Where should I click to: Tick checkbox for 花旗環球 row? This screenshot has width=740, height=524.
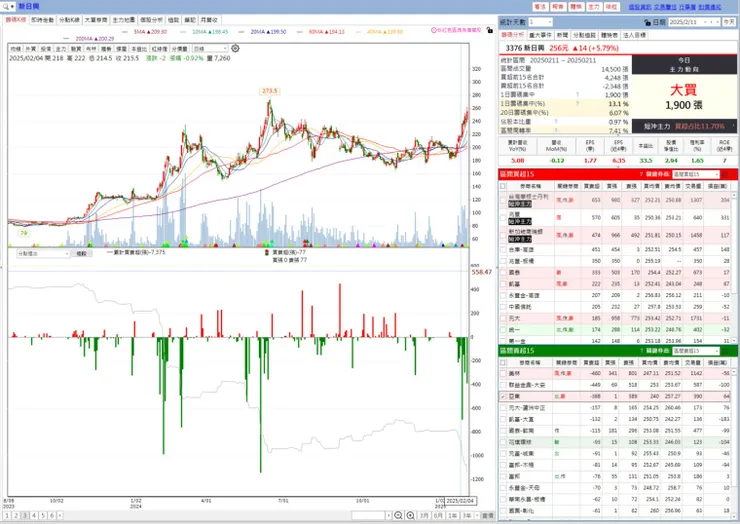click(x=503, y=442)
